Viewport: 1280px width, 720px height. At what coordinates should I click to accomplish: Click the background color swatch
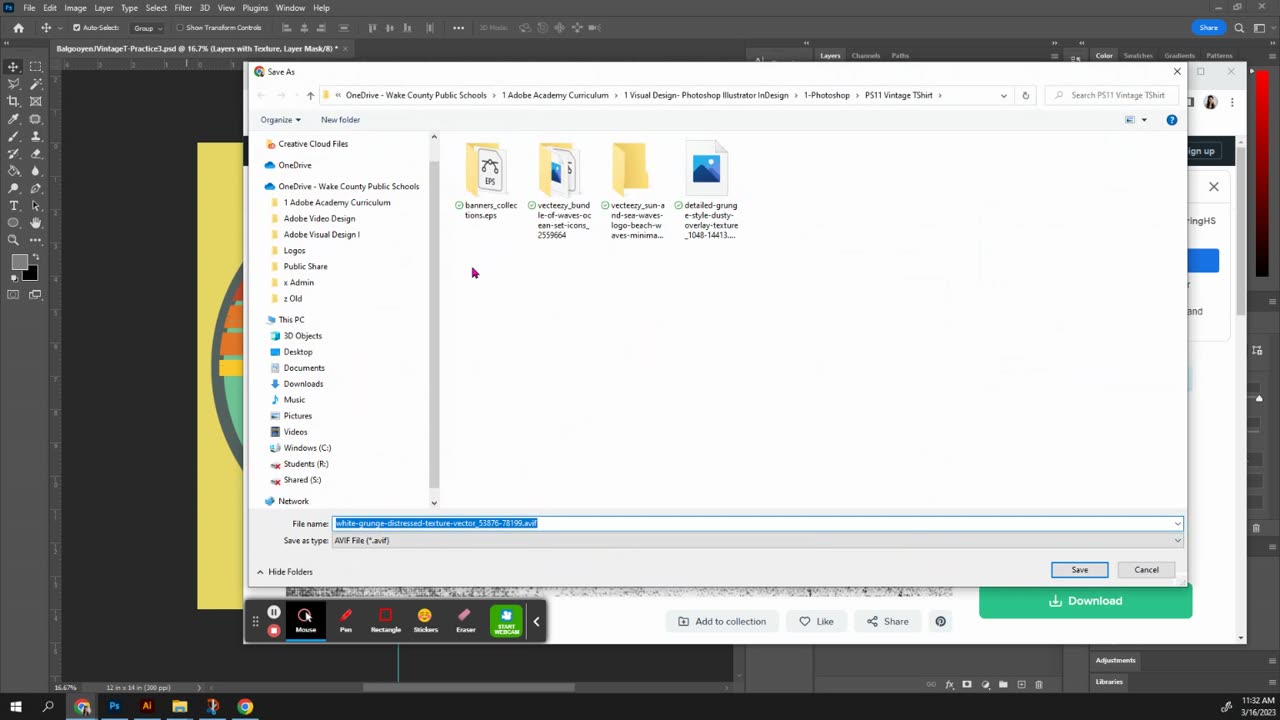coord(29,273)
